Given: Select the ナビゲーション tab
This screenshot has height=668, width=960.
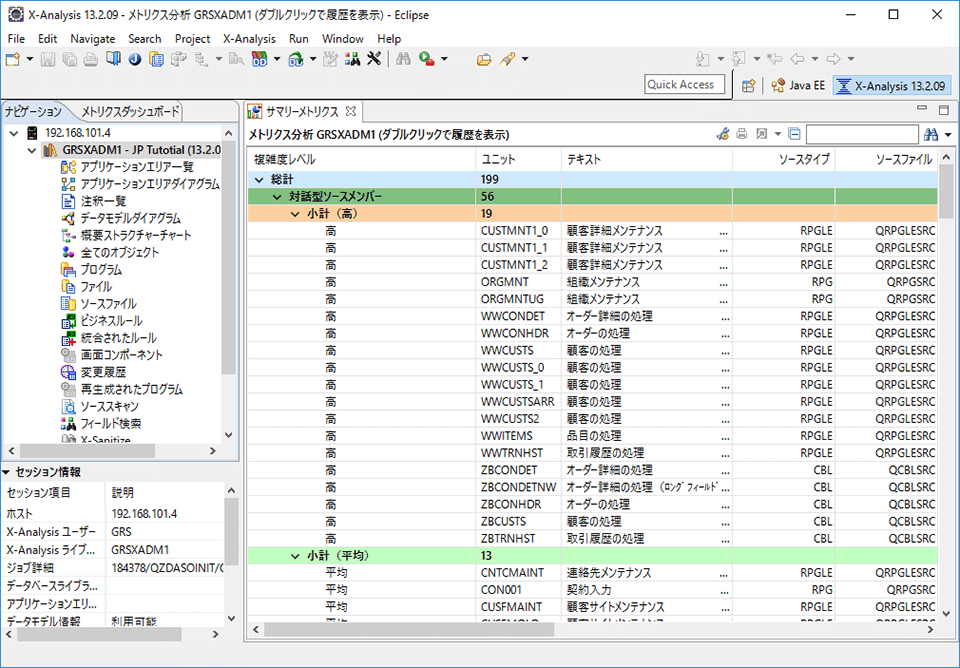Looking at the screenshot, I should pyautogui.click(x=33, y=111).
